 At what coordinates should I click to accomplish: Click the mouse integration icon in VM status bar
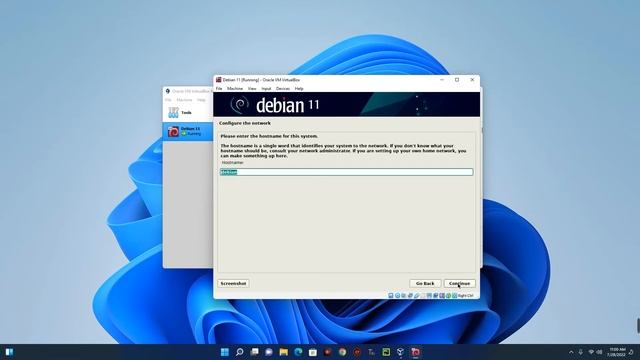pos(448,296)
